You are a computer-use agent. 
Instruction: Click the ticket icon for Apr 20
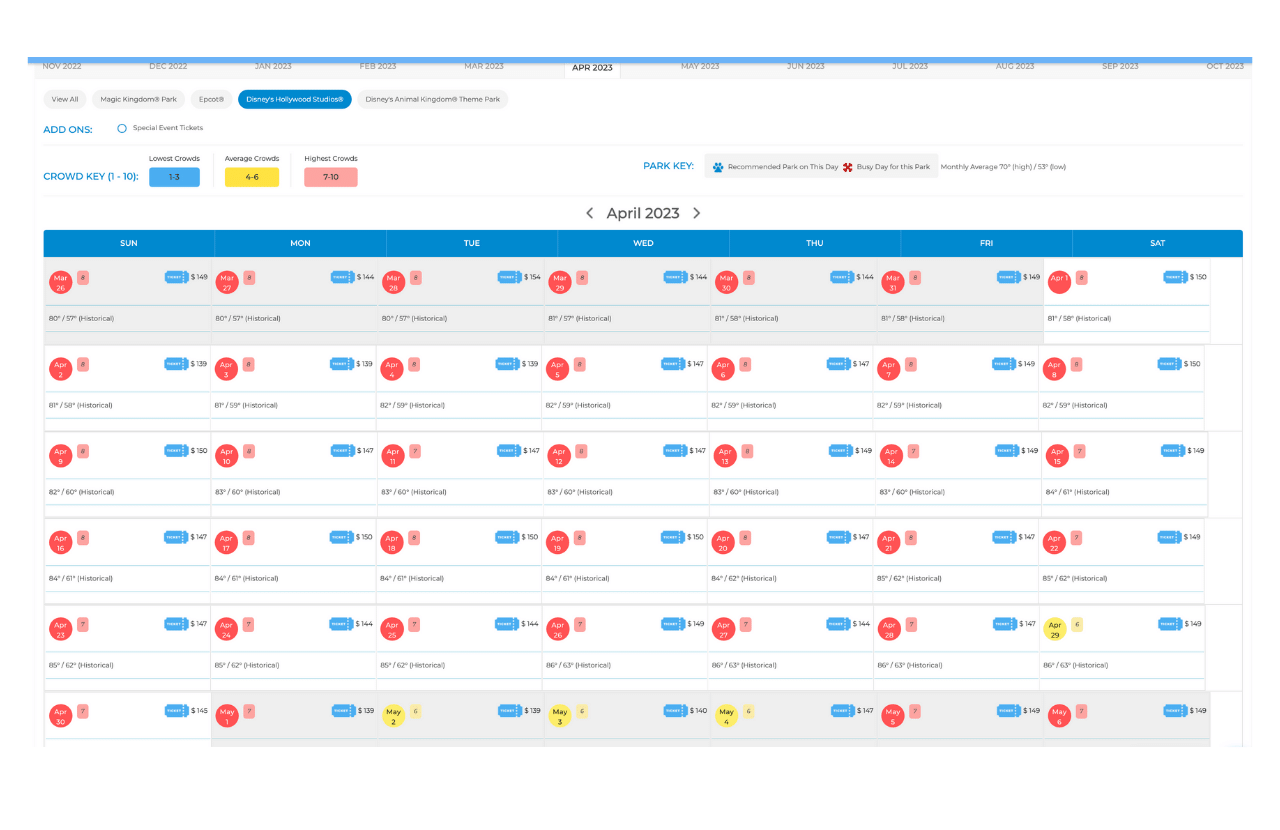(x=838, y=537)
